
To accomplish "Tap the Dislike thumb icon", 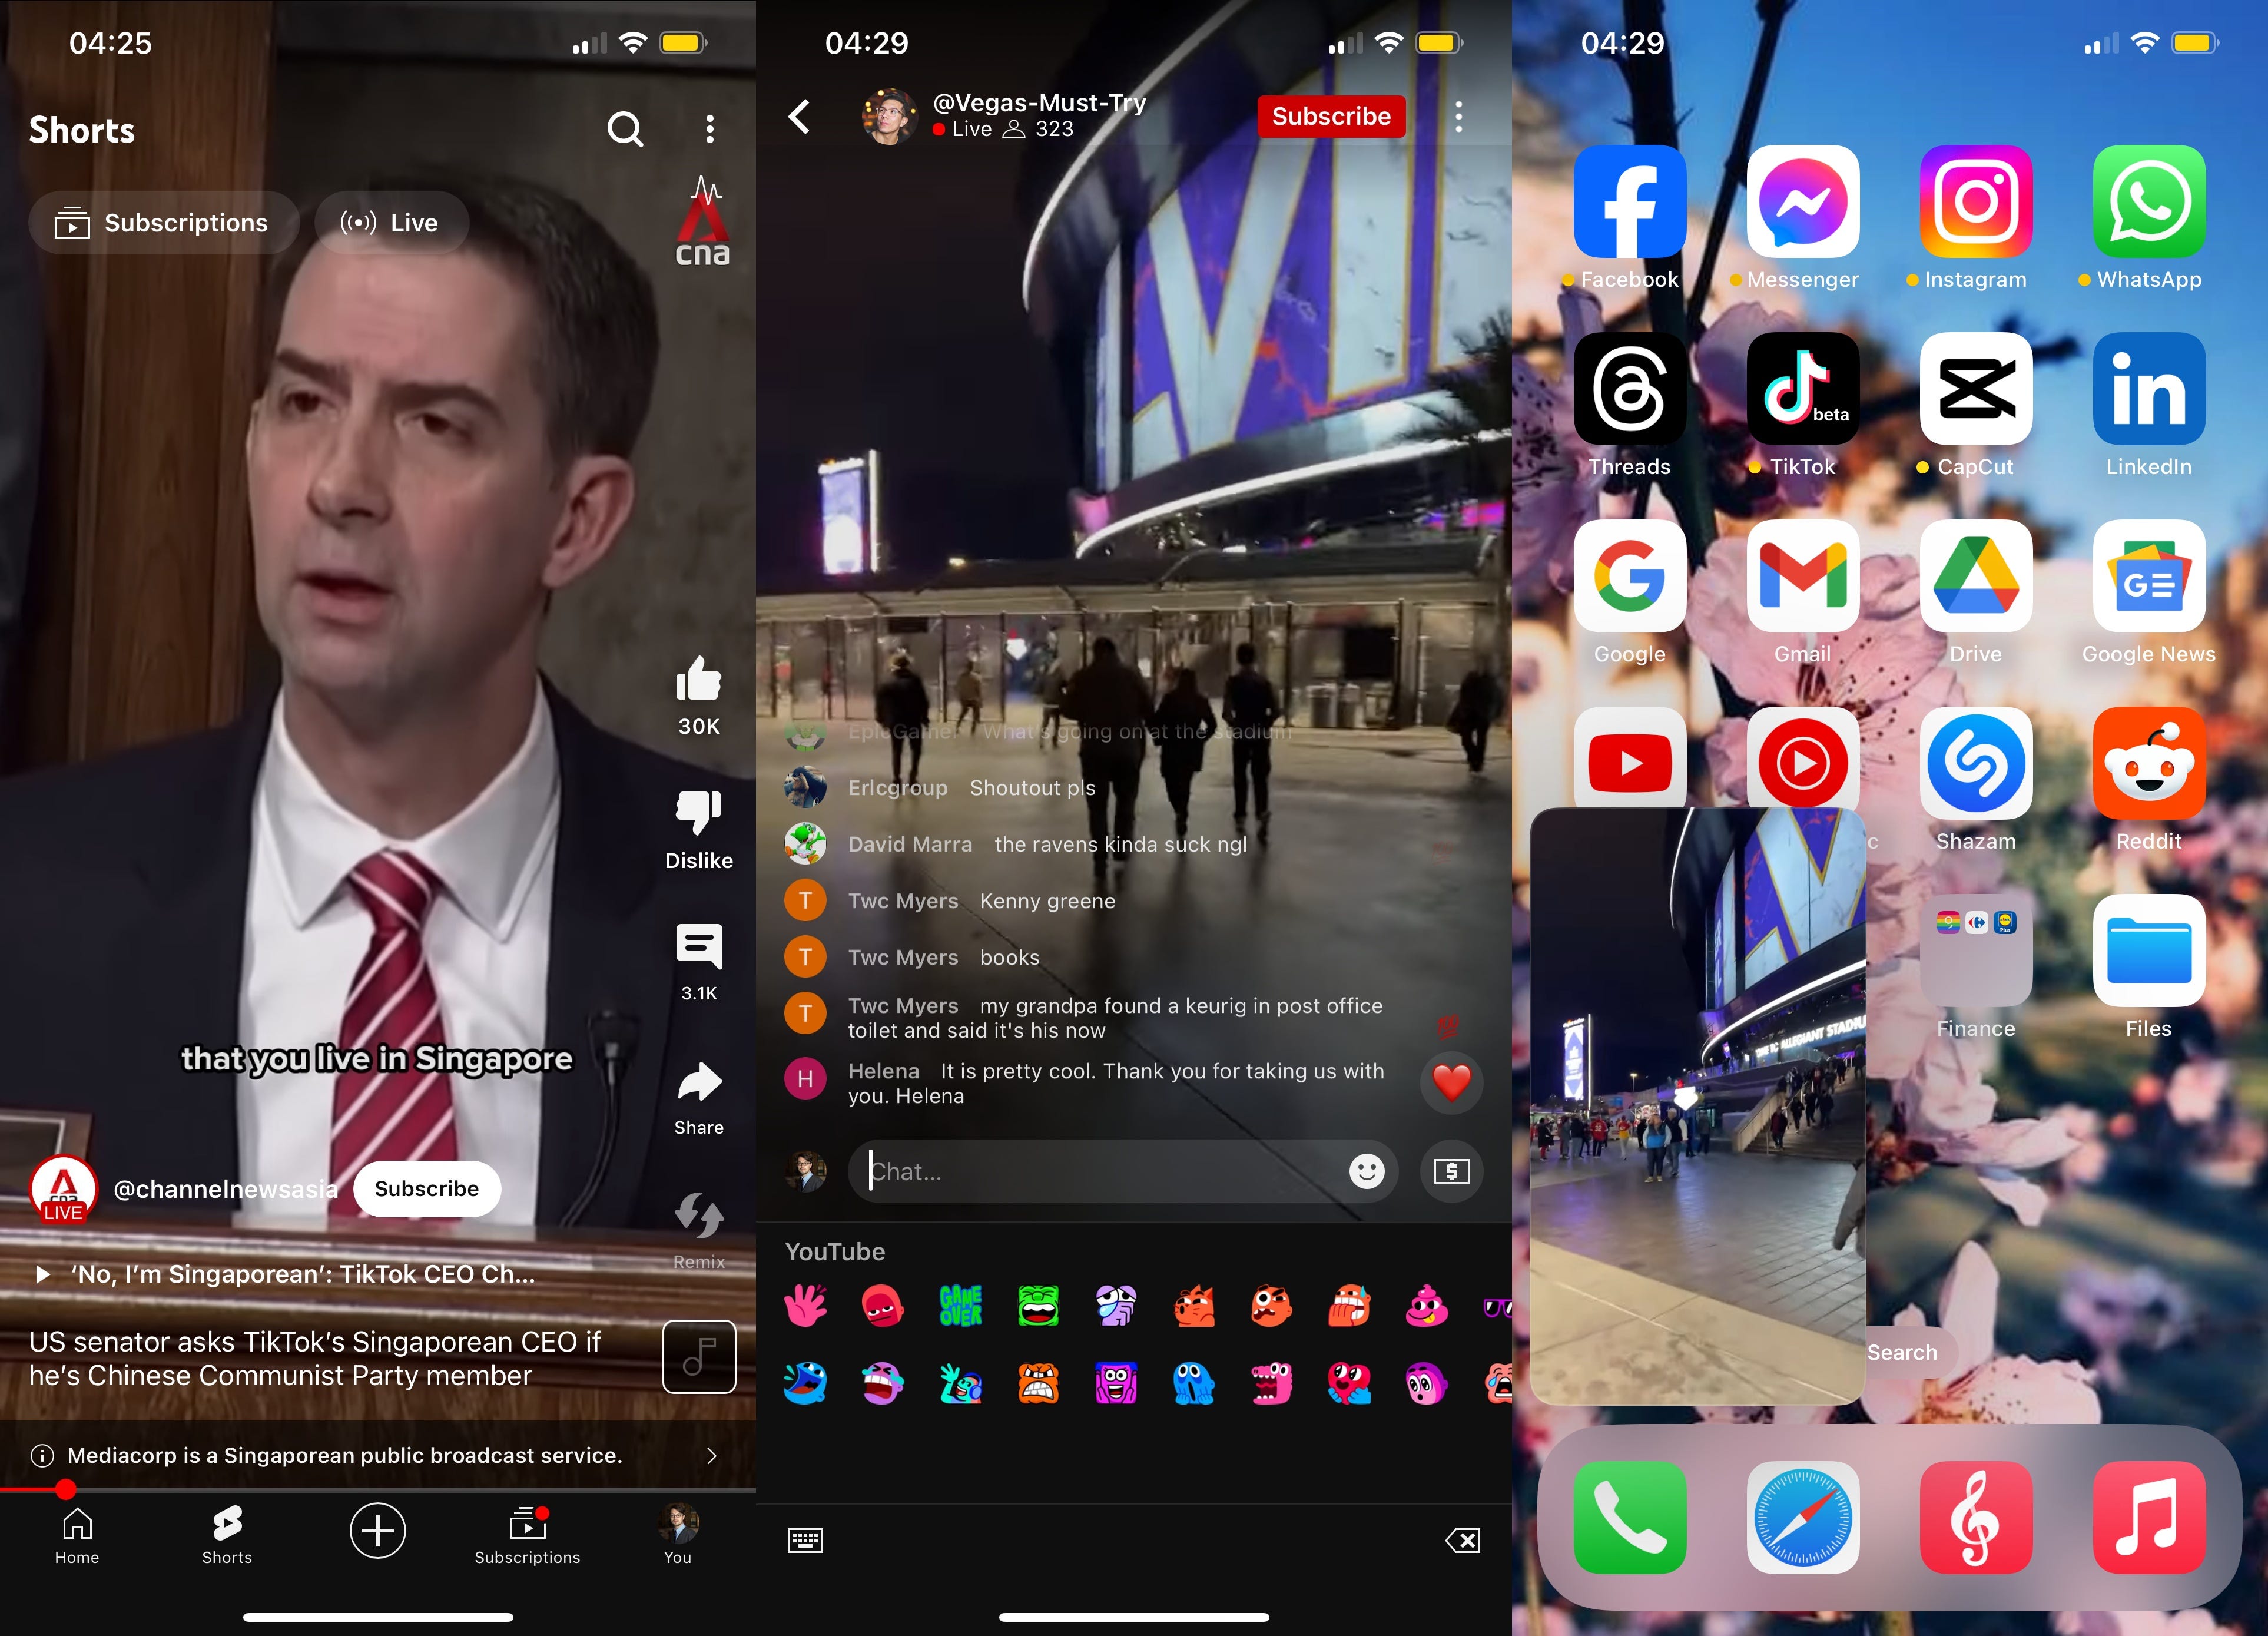I will pyautogui.click(x=699, y=812).
